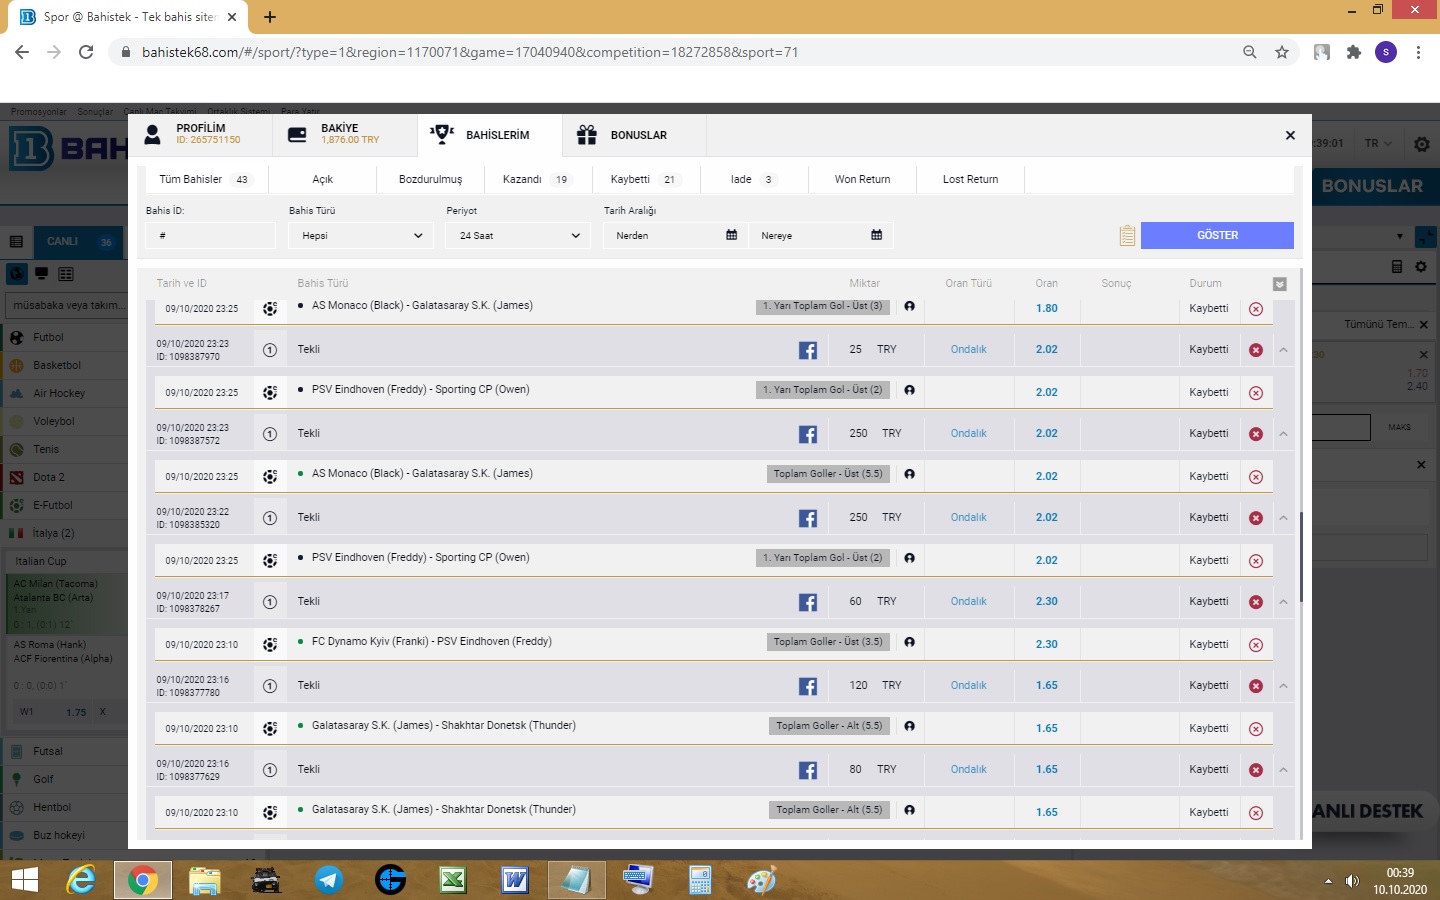Viewport: 1440px width, 900px height.
Task: Share bet ID 1098387572 on Facebook
Action: click(x=808, y=434)
